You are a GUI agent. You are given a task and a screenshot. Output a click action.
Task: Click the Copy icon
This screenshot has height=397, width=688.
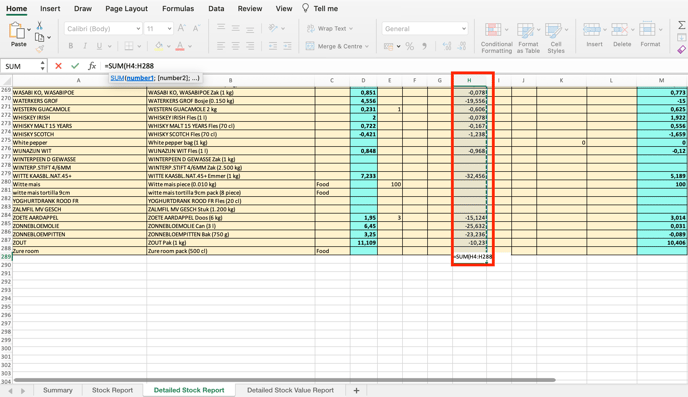coord(39,37)
